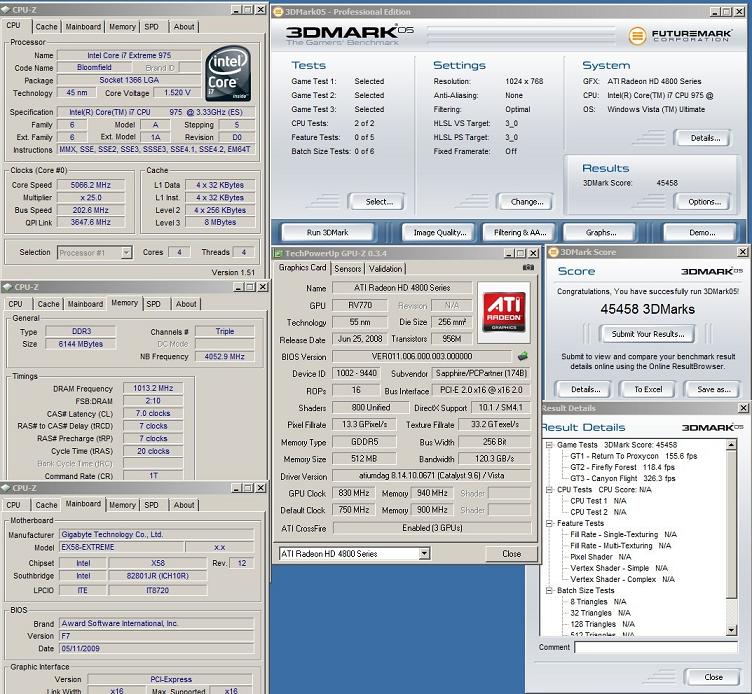Click DRAM Frequency value 1013.2 MHz
This screenshot has width=752, height=694.
pos(153,388)
